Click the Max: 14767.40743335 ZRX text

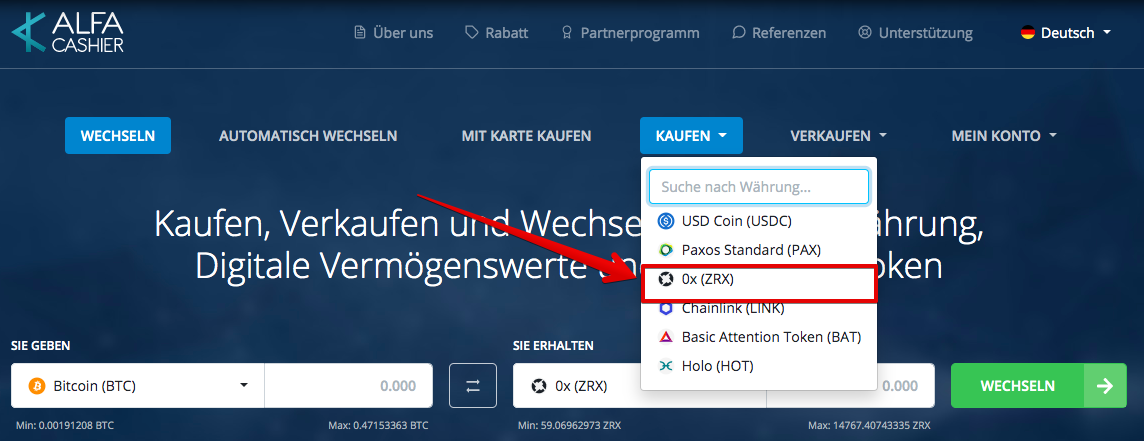pos(869,425)
